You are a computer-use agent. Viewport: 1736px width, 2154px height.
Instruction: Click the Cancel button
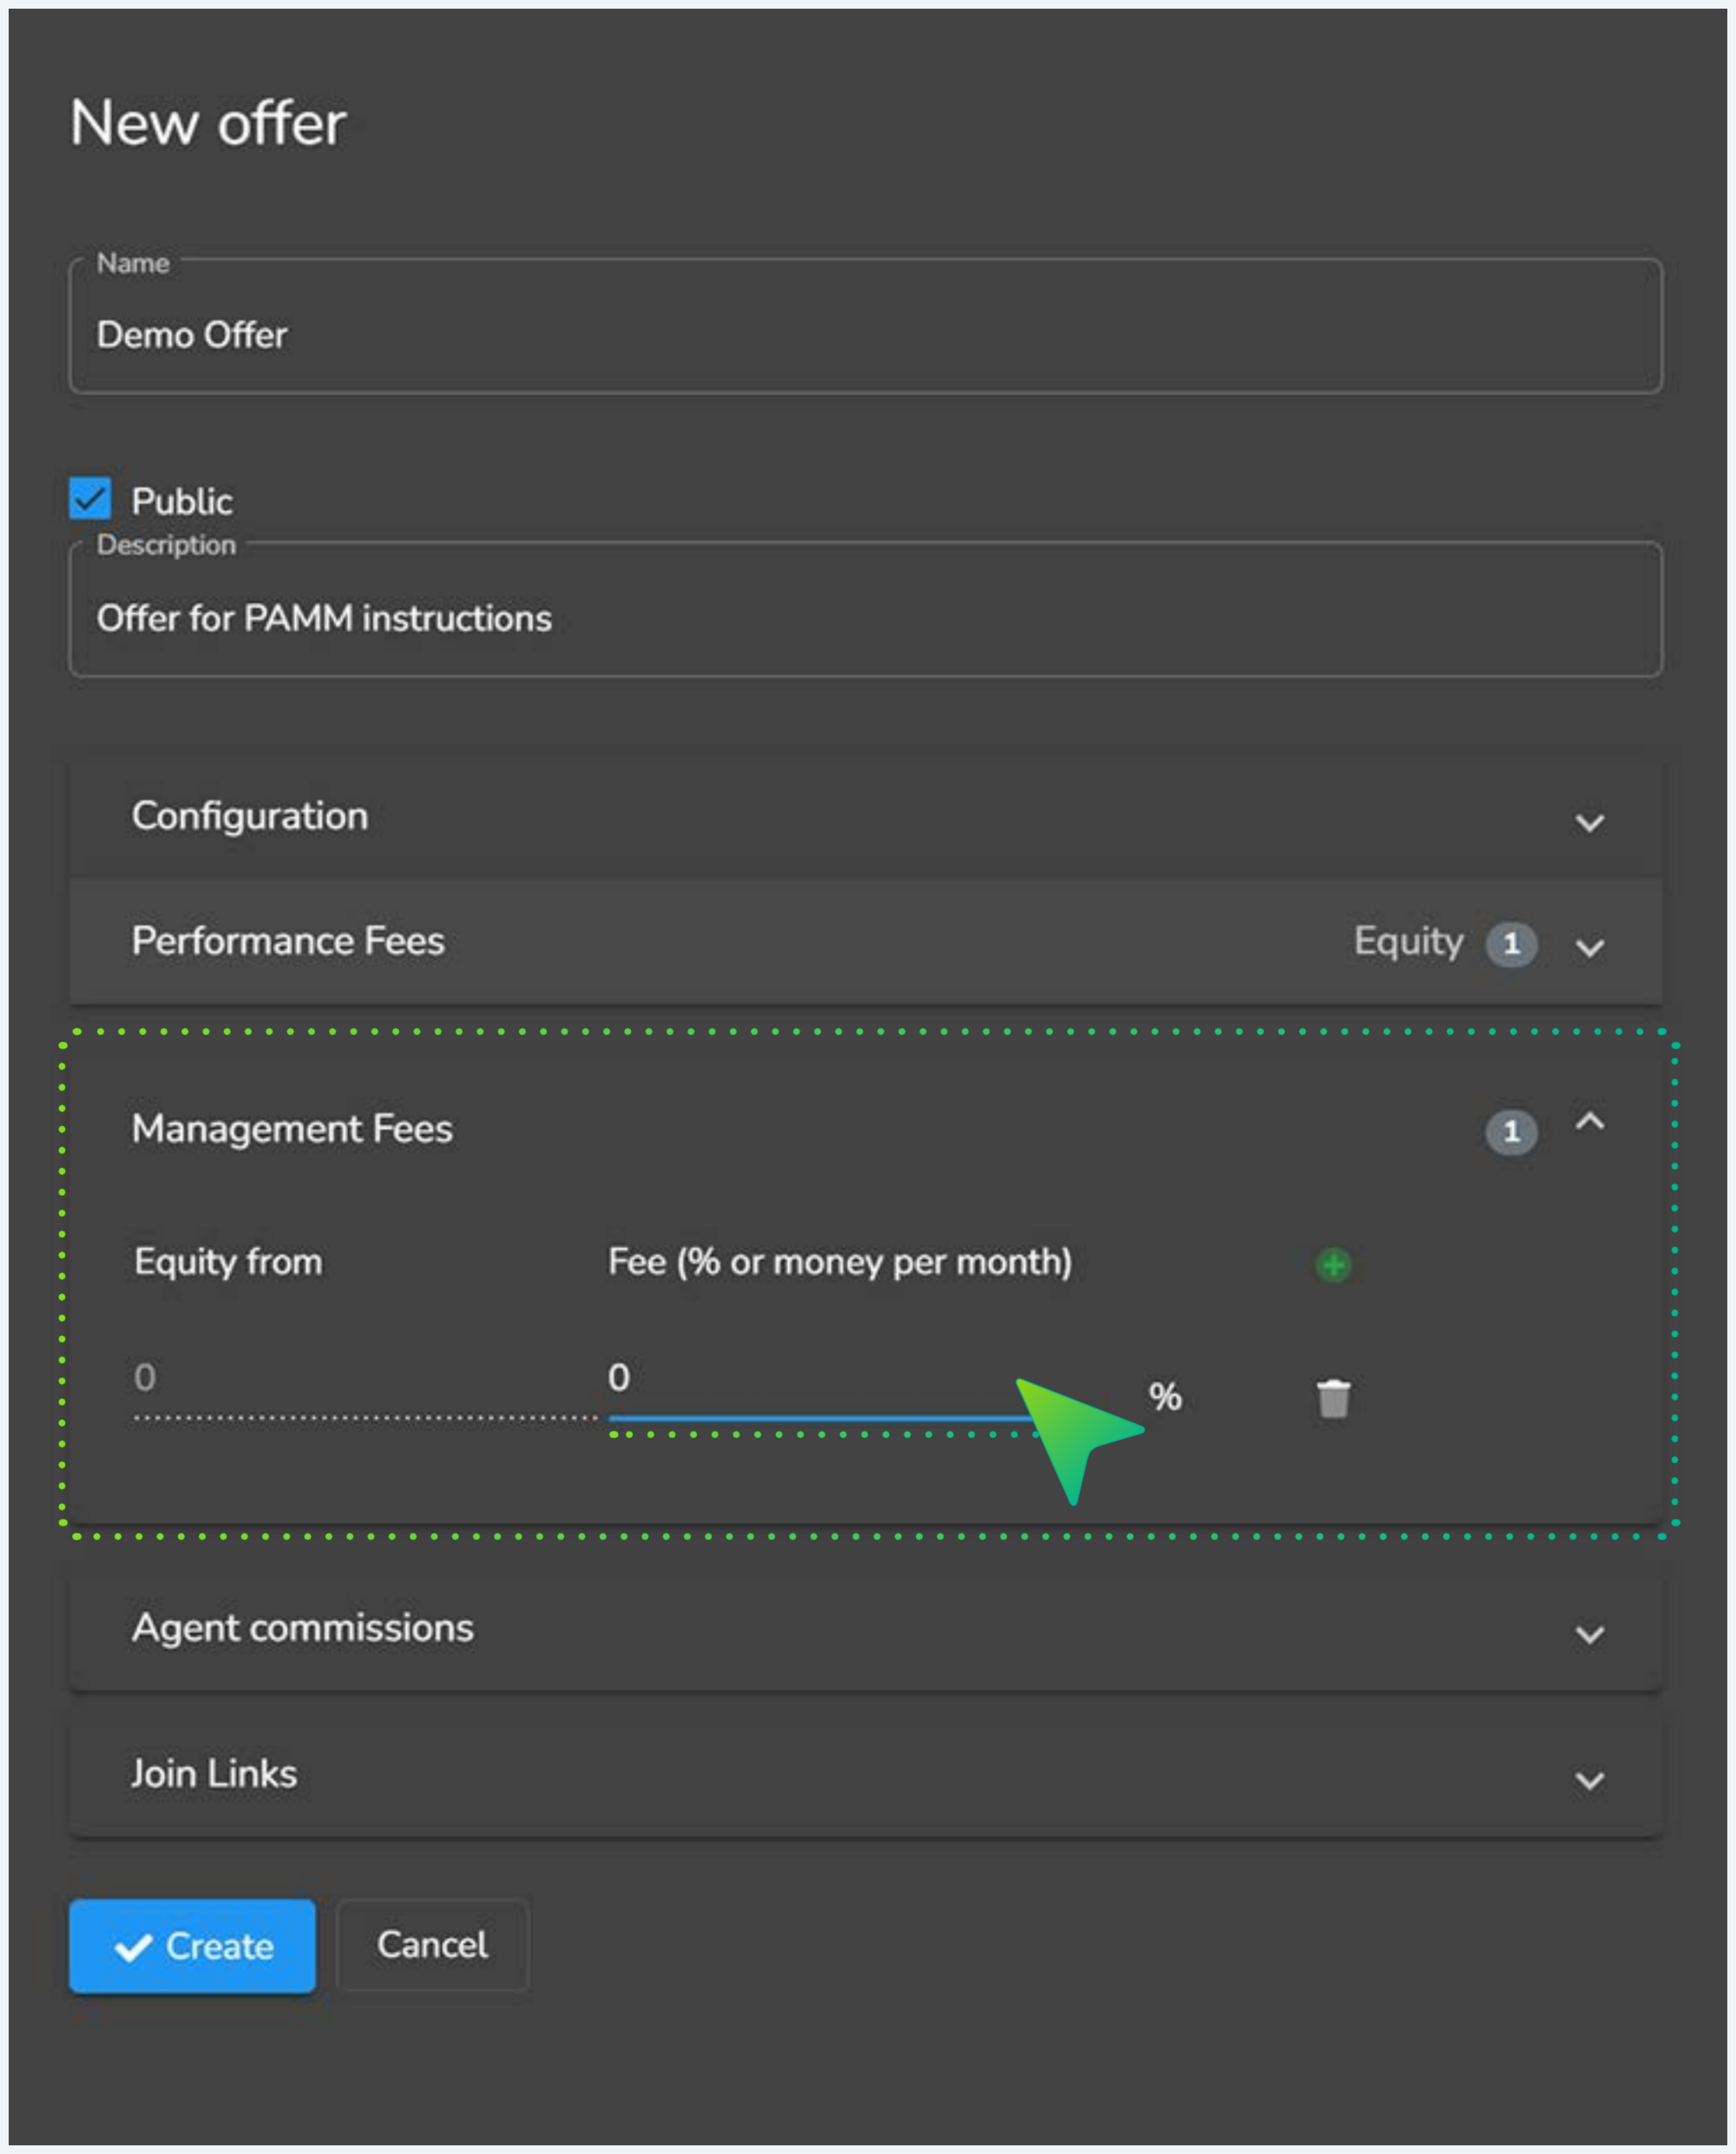coord(432,1945)
